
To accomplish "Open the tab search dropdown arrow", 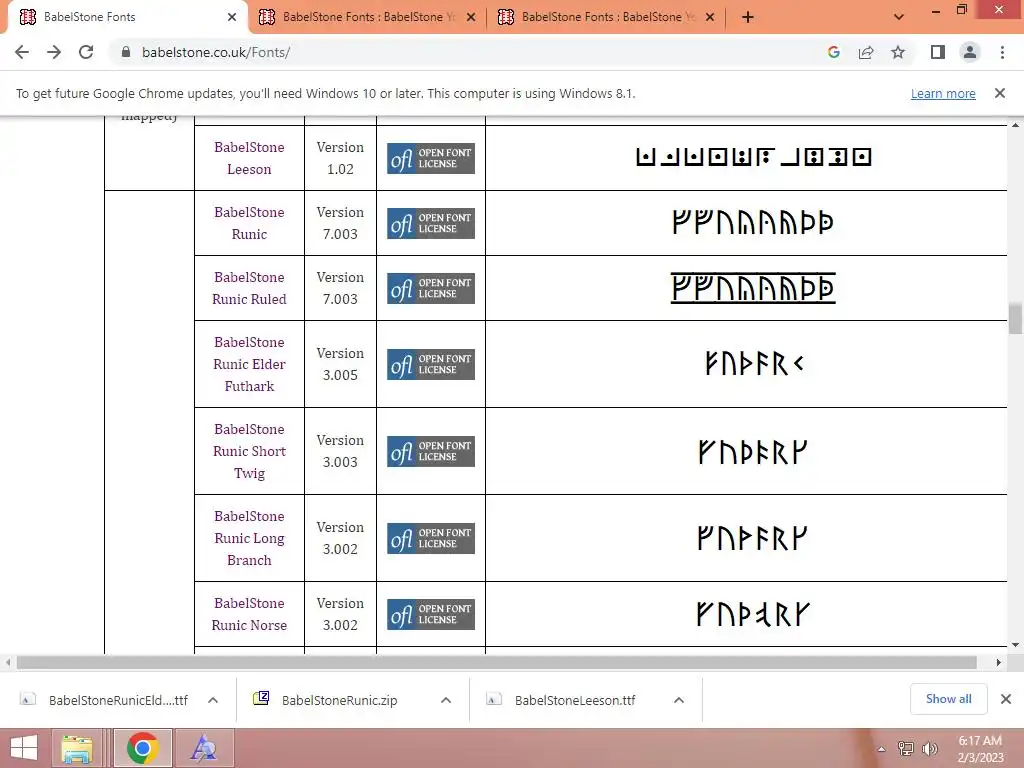I will tap(899, 18).
